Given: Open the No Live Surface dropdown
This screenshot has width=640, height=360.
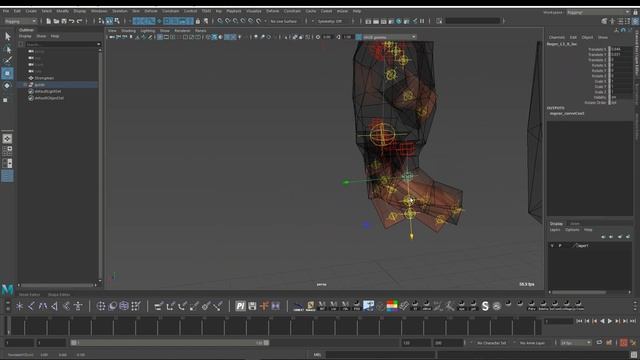Looking at the screenshot, I should [284, 21].
